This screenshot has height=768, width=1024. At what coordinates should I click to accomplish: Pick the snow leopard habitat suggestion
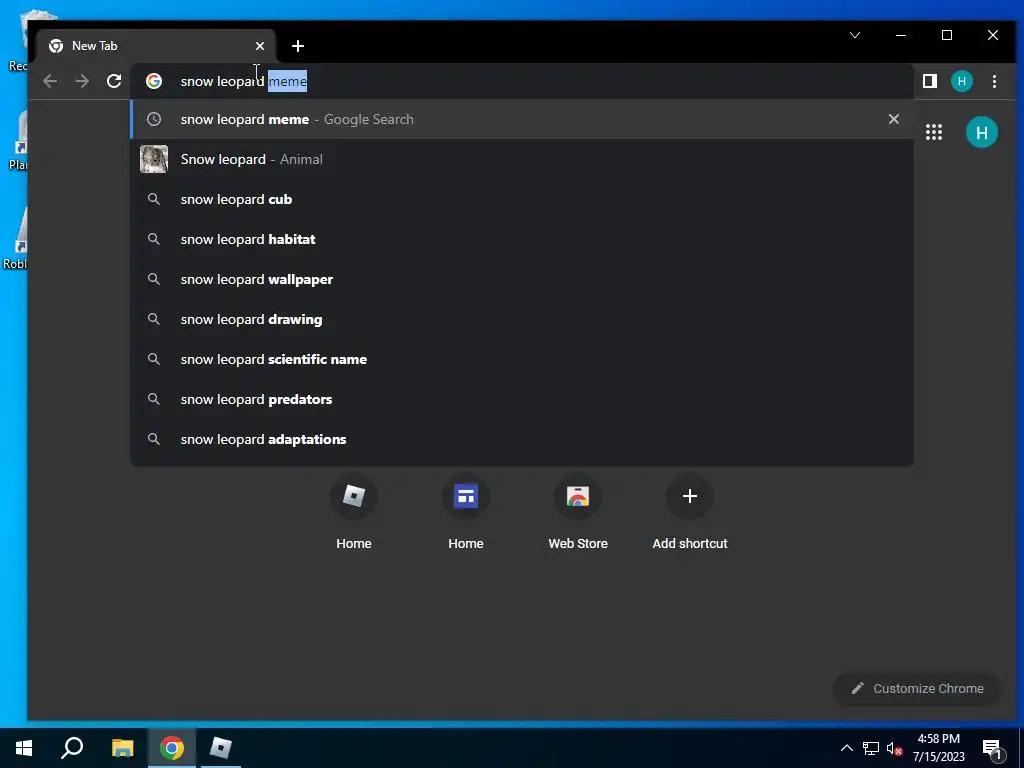point(522,239)
